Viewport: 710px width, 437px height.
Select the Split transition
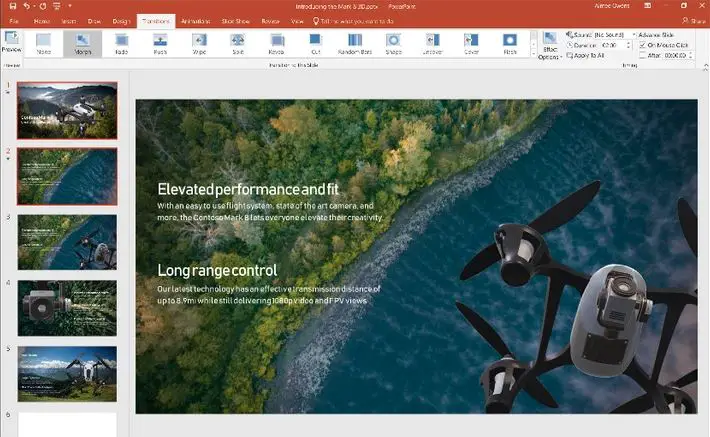click(x=238, y=44)
